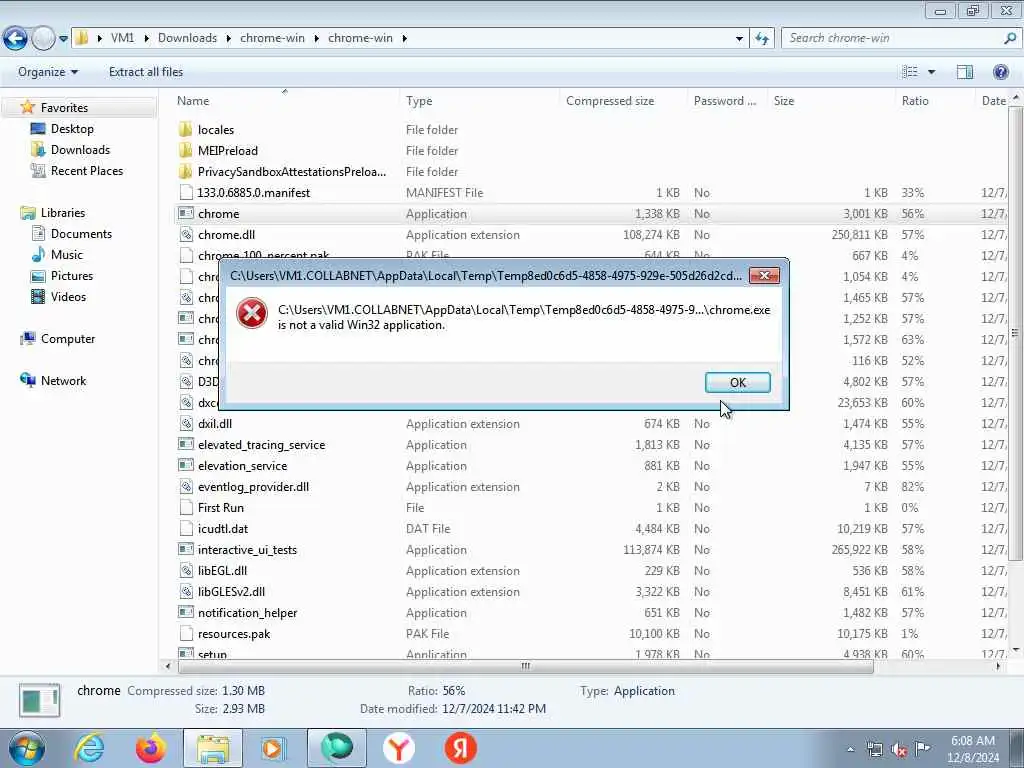Click the search magnifier icon

(x=1010, y=39)
